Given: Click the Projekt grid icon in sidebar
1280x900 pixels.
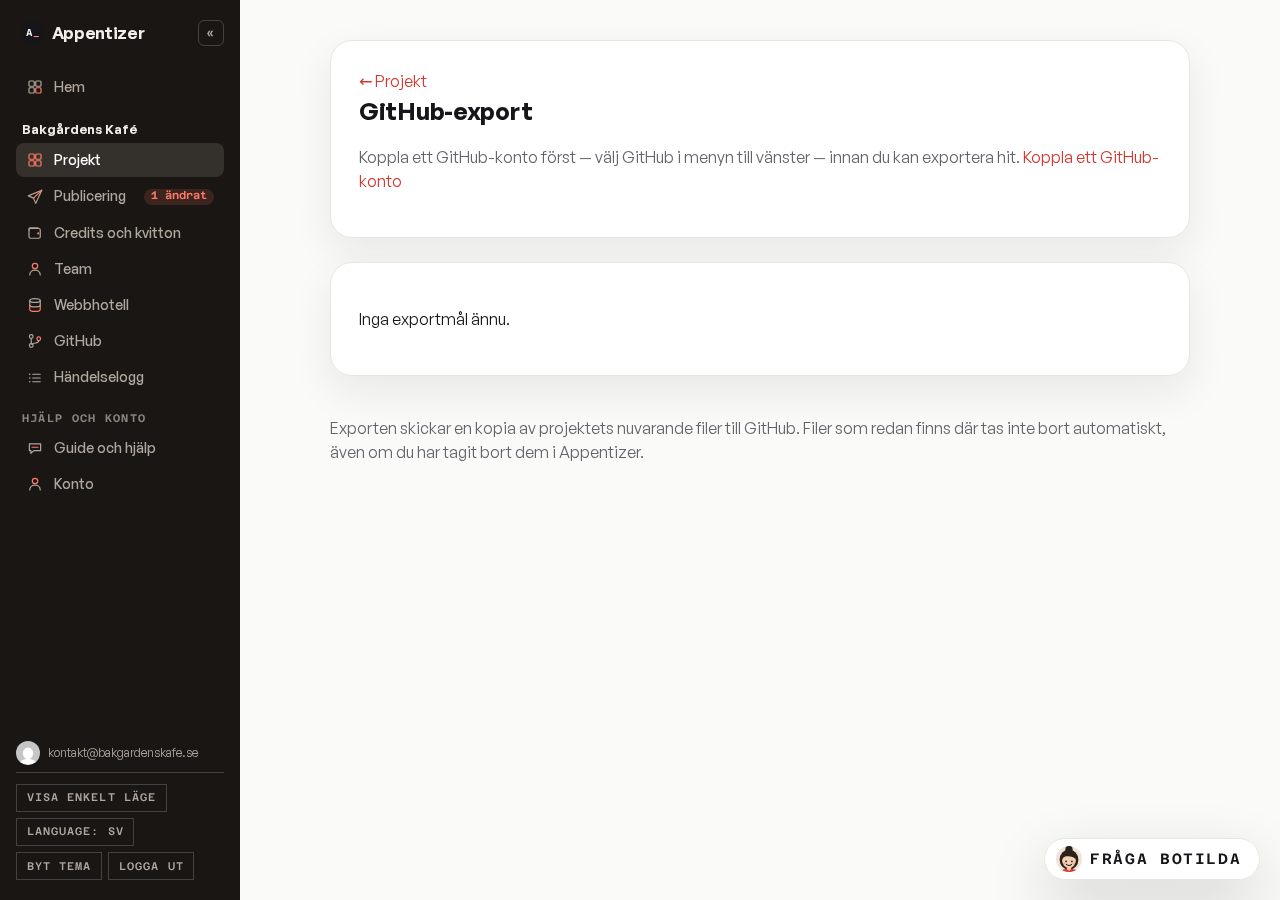Looking at the screenshot, I should click(35, 160).
